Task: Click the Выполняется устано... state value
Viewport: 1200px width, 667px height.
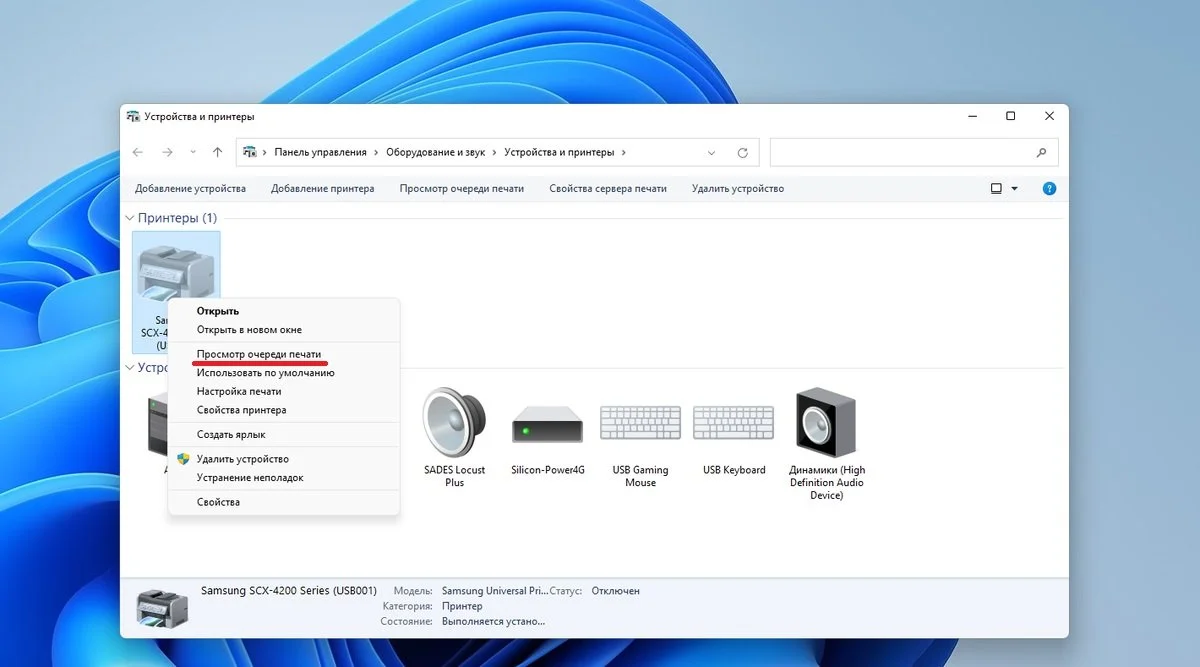Action: [493, 621]
